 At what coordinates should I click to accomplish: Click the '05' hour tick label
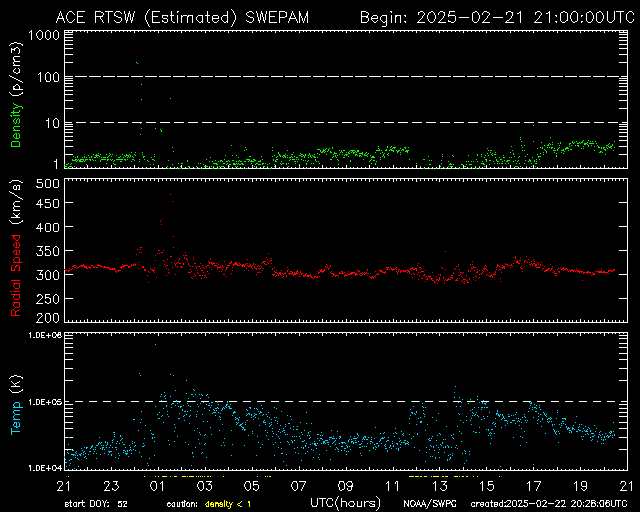(251, 486)
